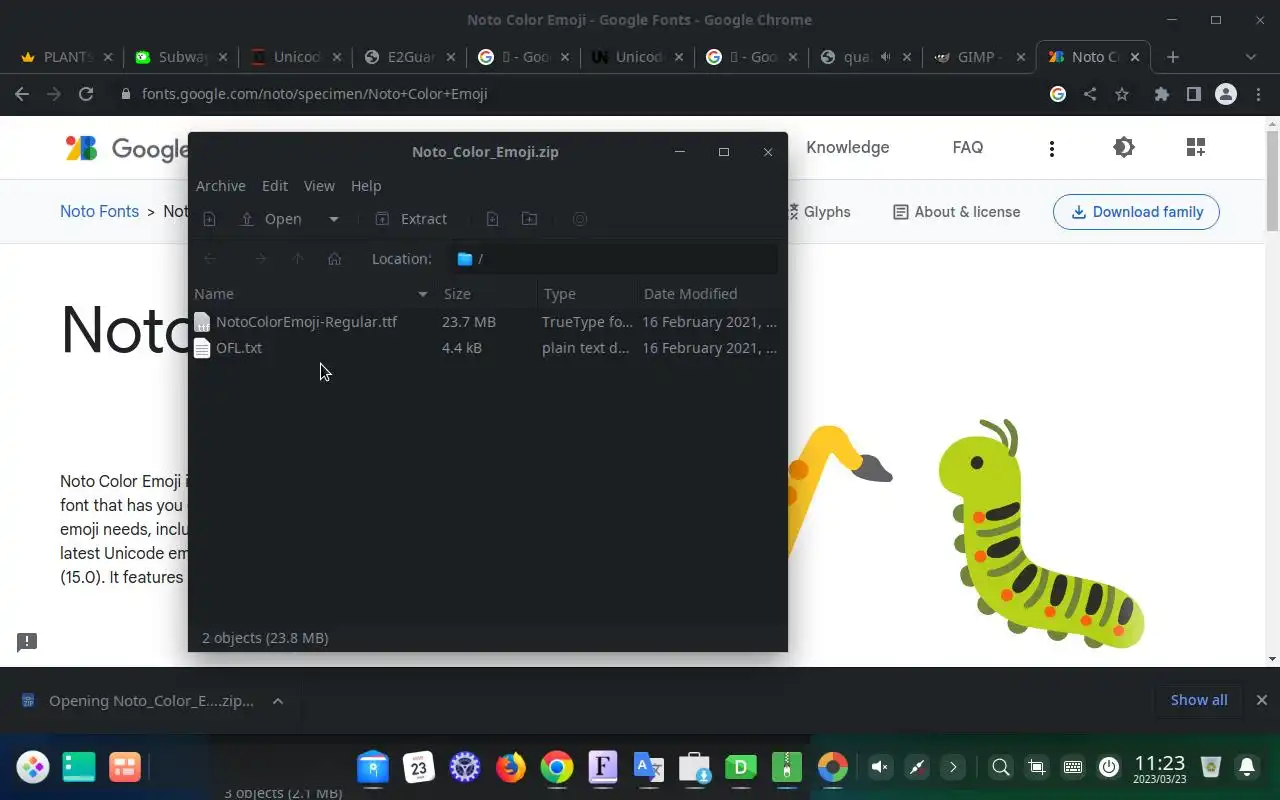Open the Glyphs tab on Google Fonts

(819, 212)
